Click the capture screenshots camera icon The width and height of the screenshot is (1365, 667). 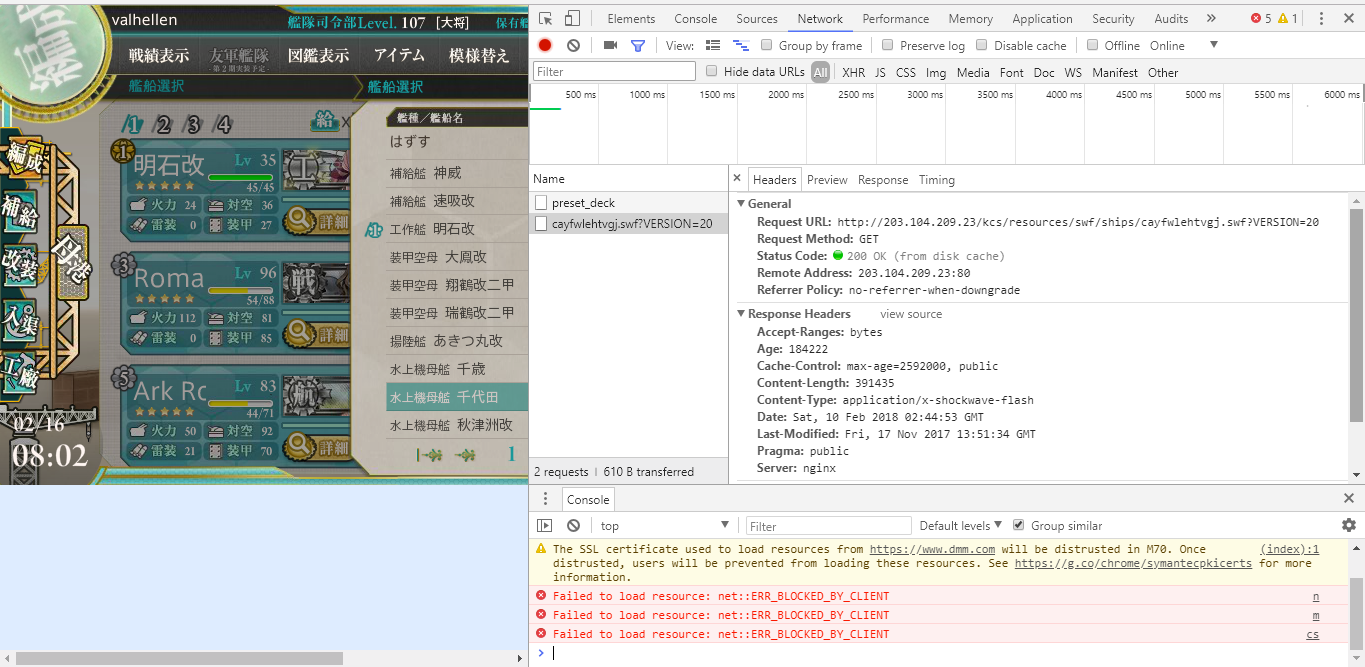[610, 45]
